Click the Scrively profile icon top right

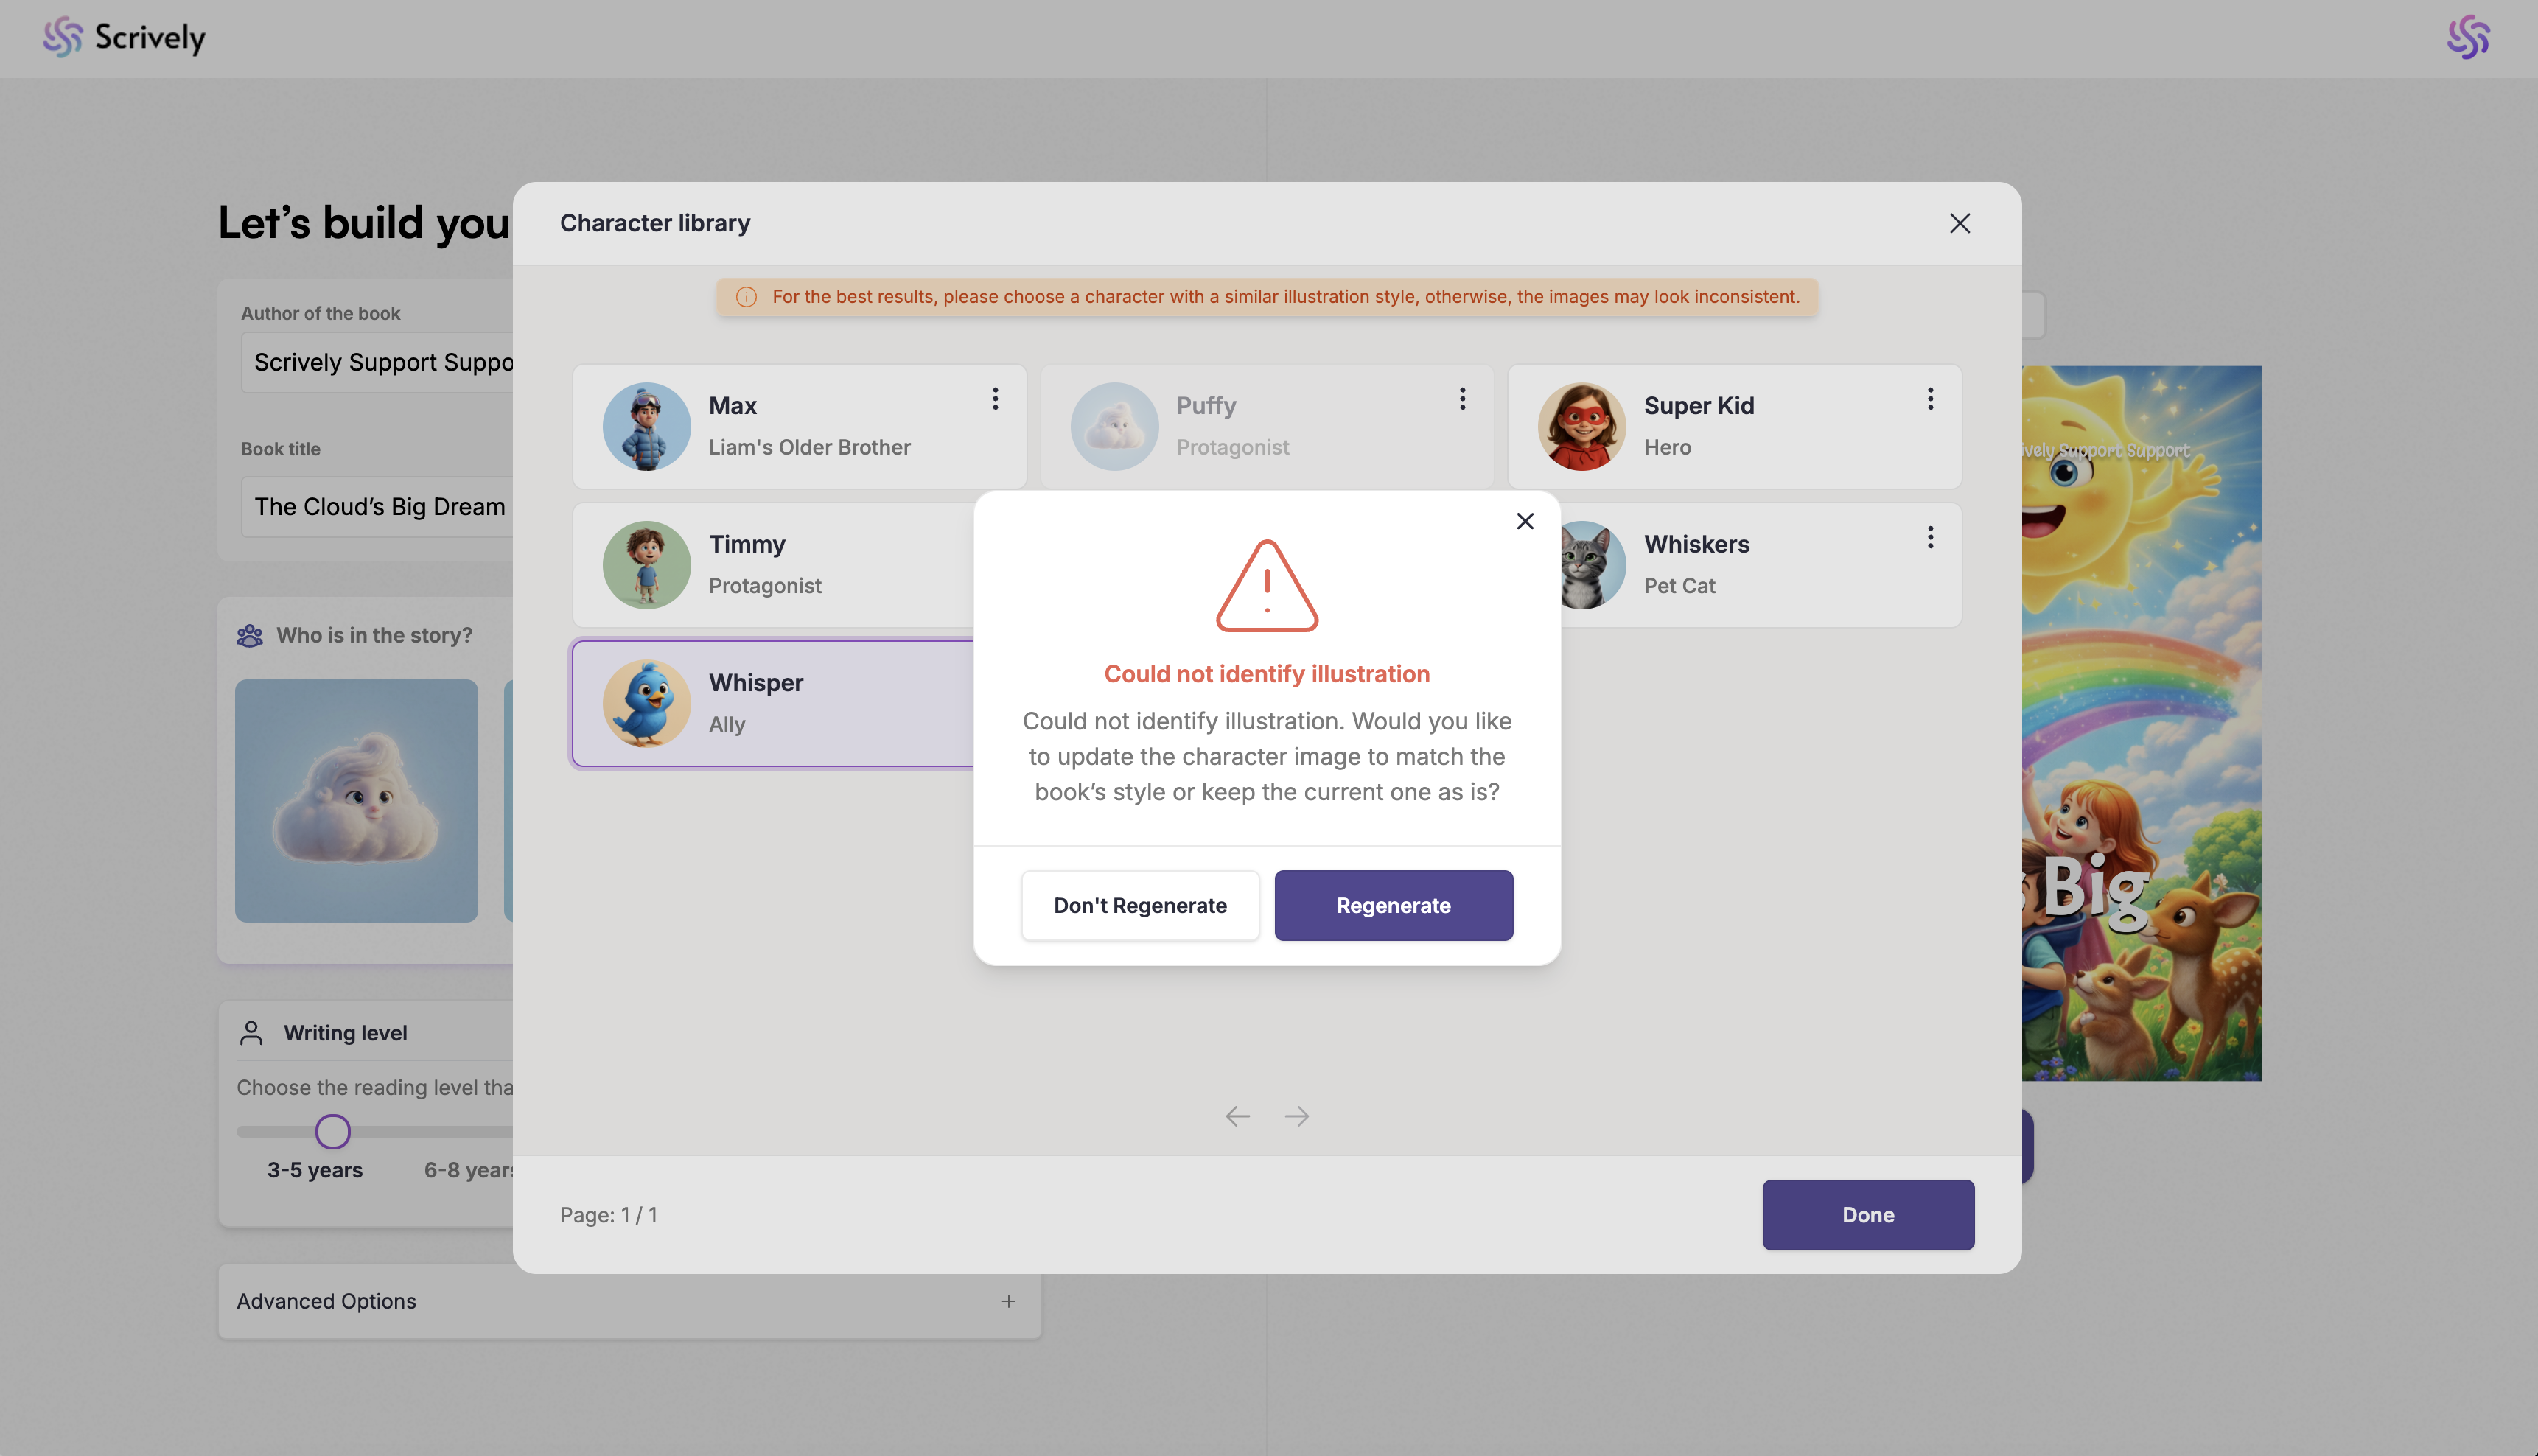coord(2468,37)
